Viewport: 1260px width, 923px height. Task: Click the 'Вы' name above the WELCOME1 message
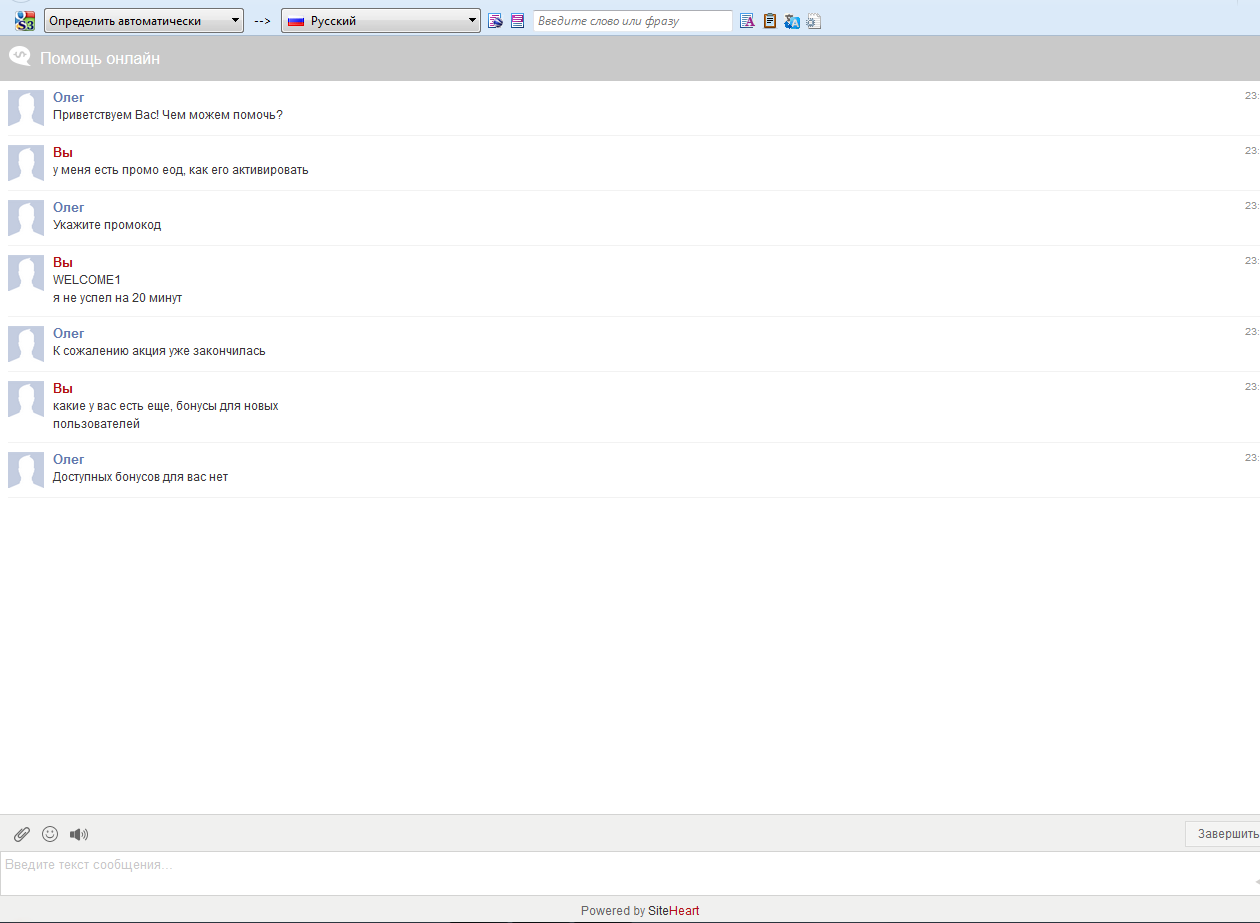click(63, 262)
